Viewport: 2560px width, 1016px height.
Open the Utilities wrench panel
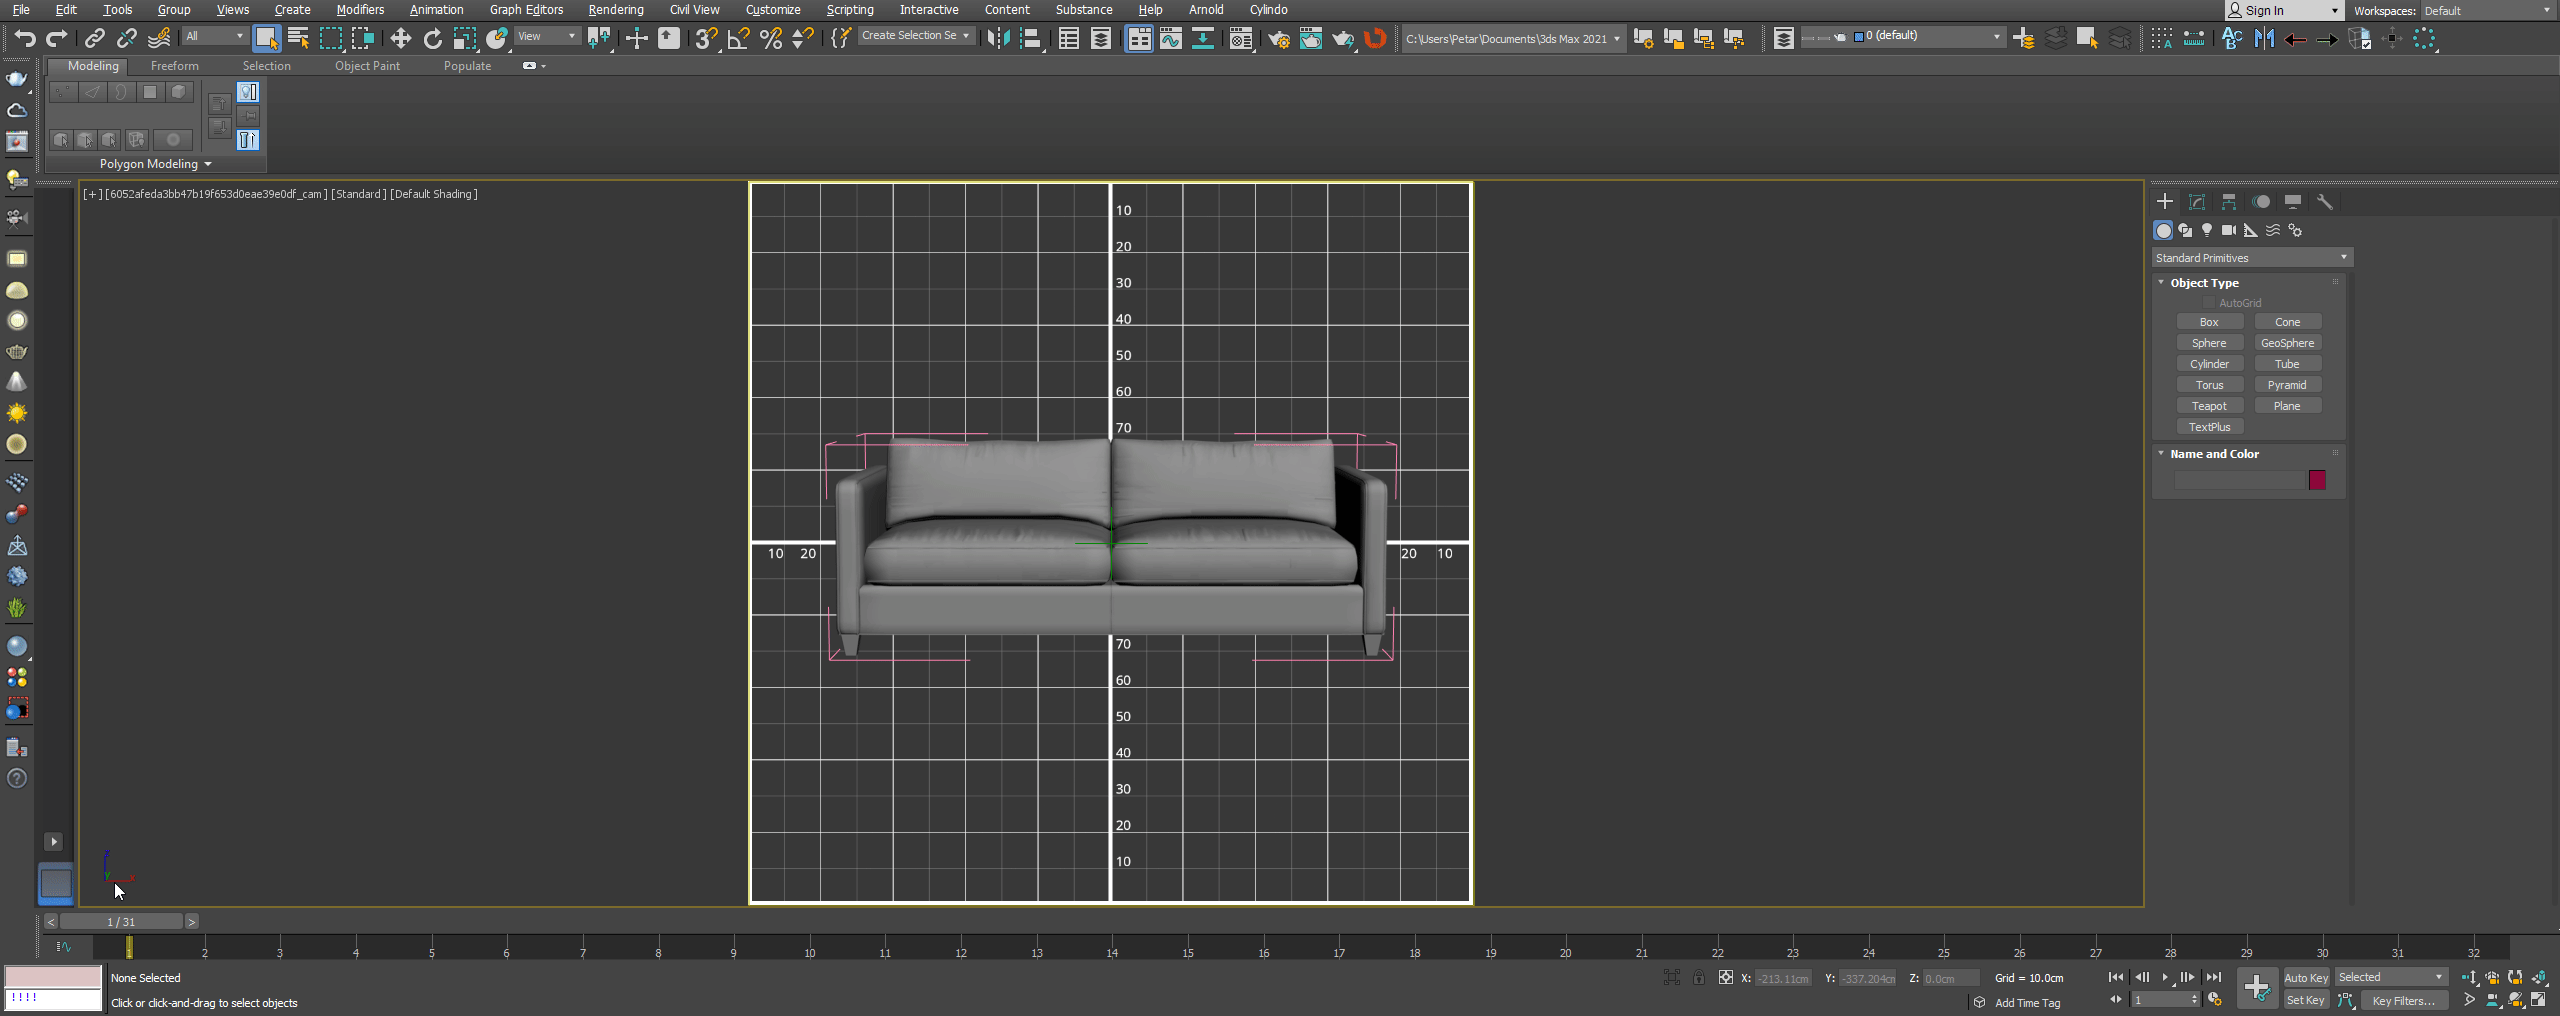click(2324, 202)
